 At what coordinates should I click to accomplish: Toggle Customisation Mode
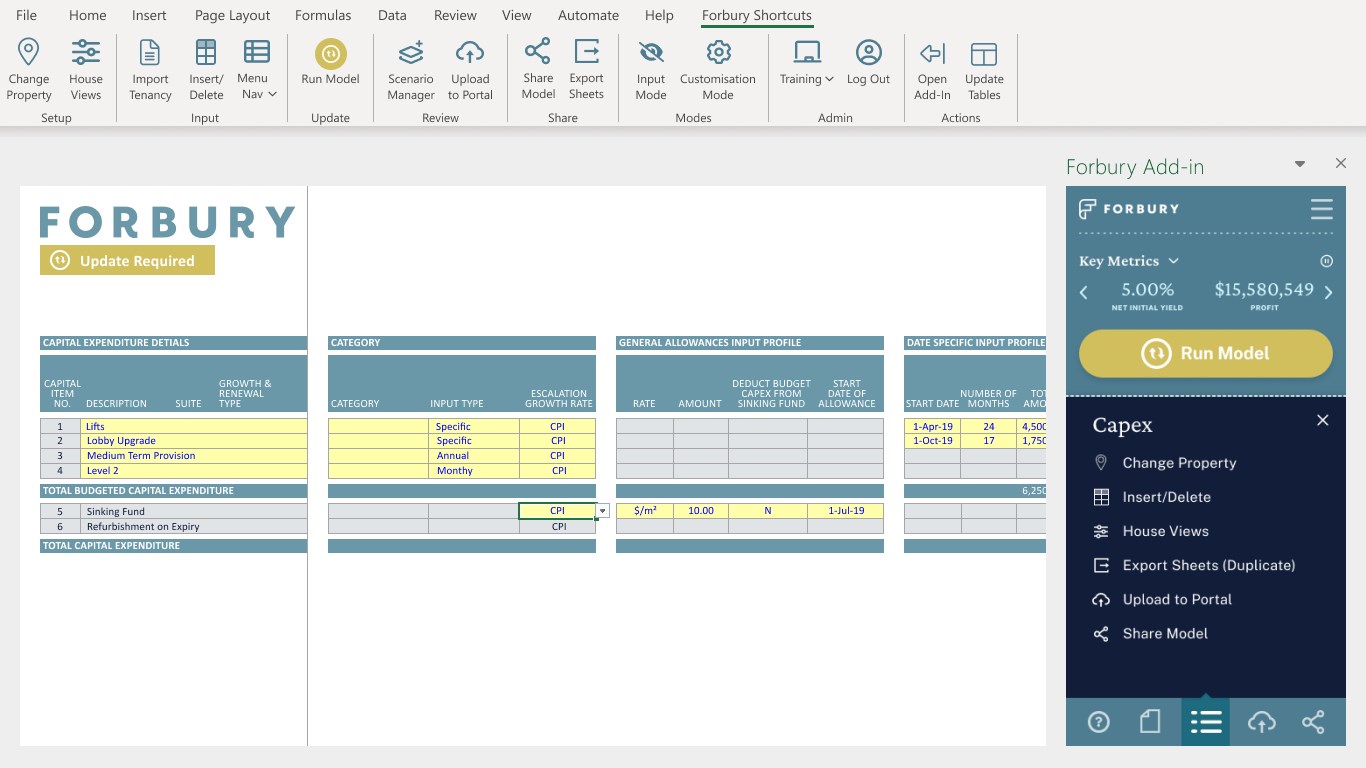[718, 69]
